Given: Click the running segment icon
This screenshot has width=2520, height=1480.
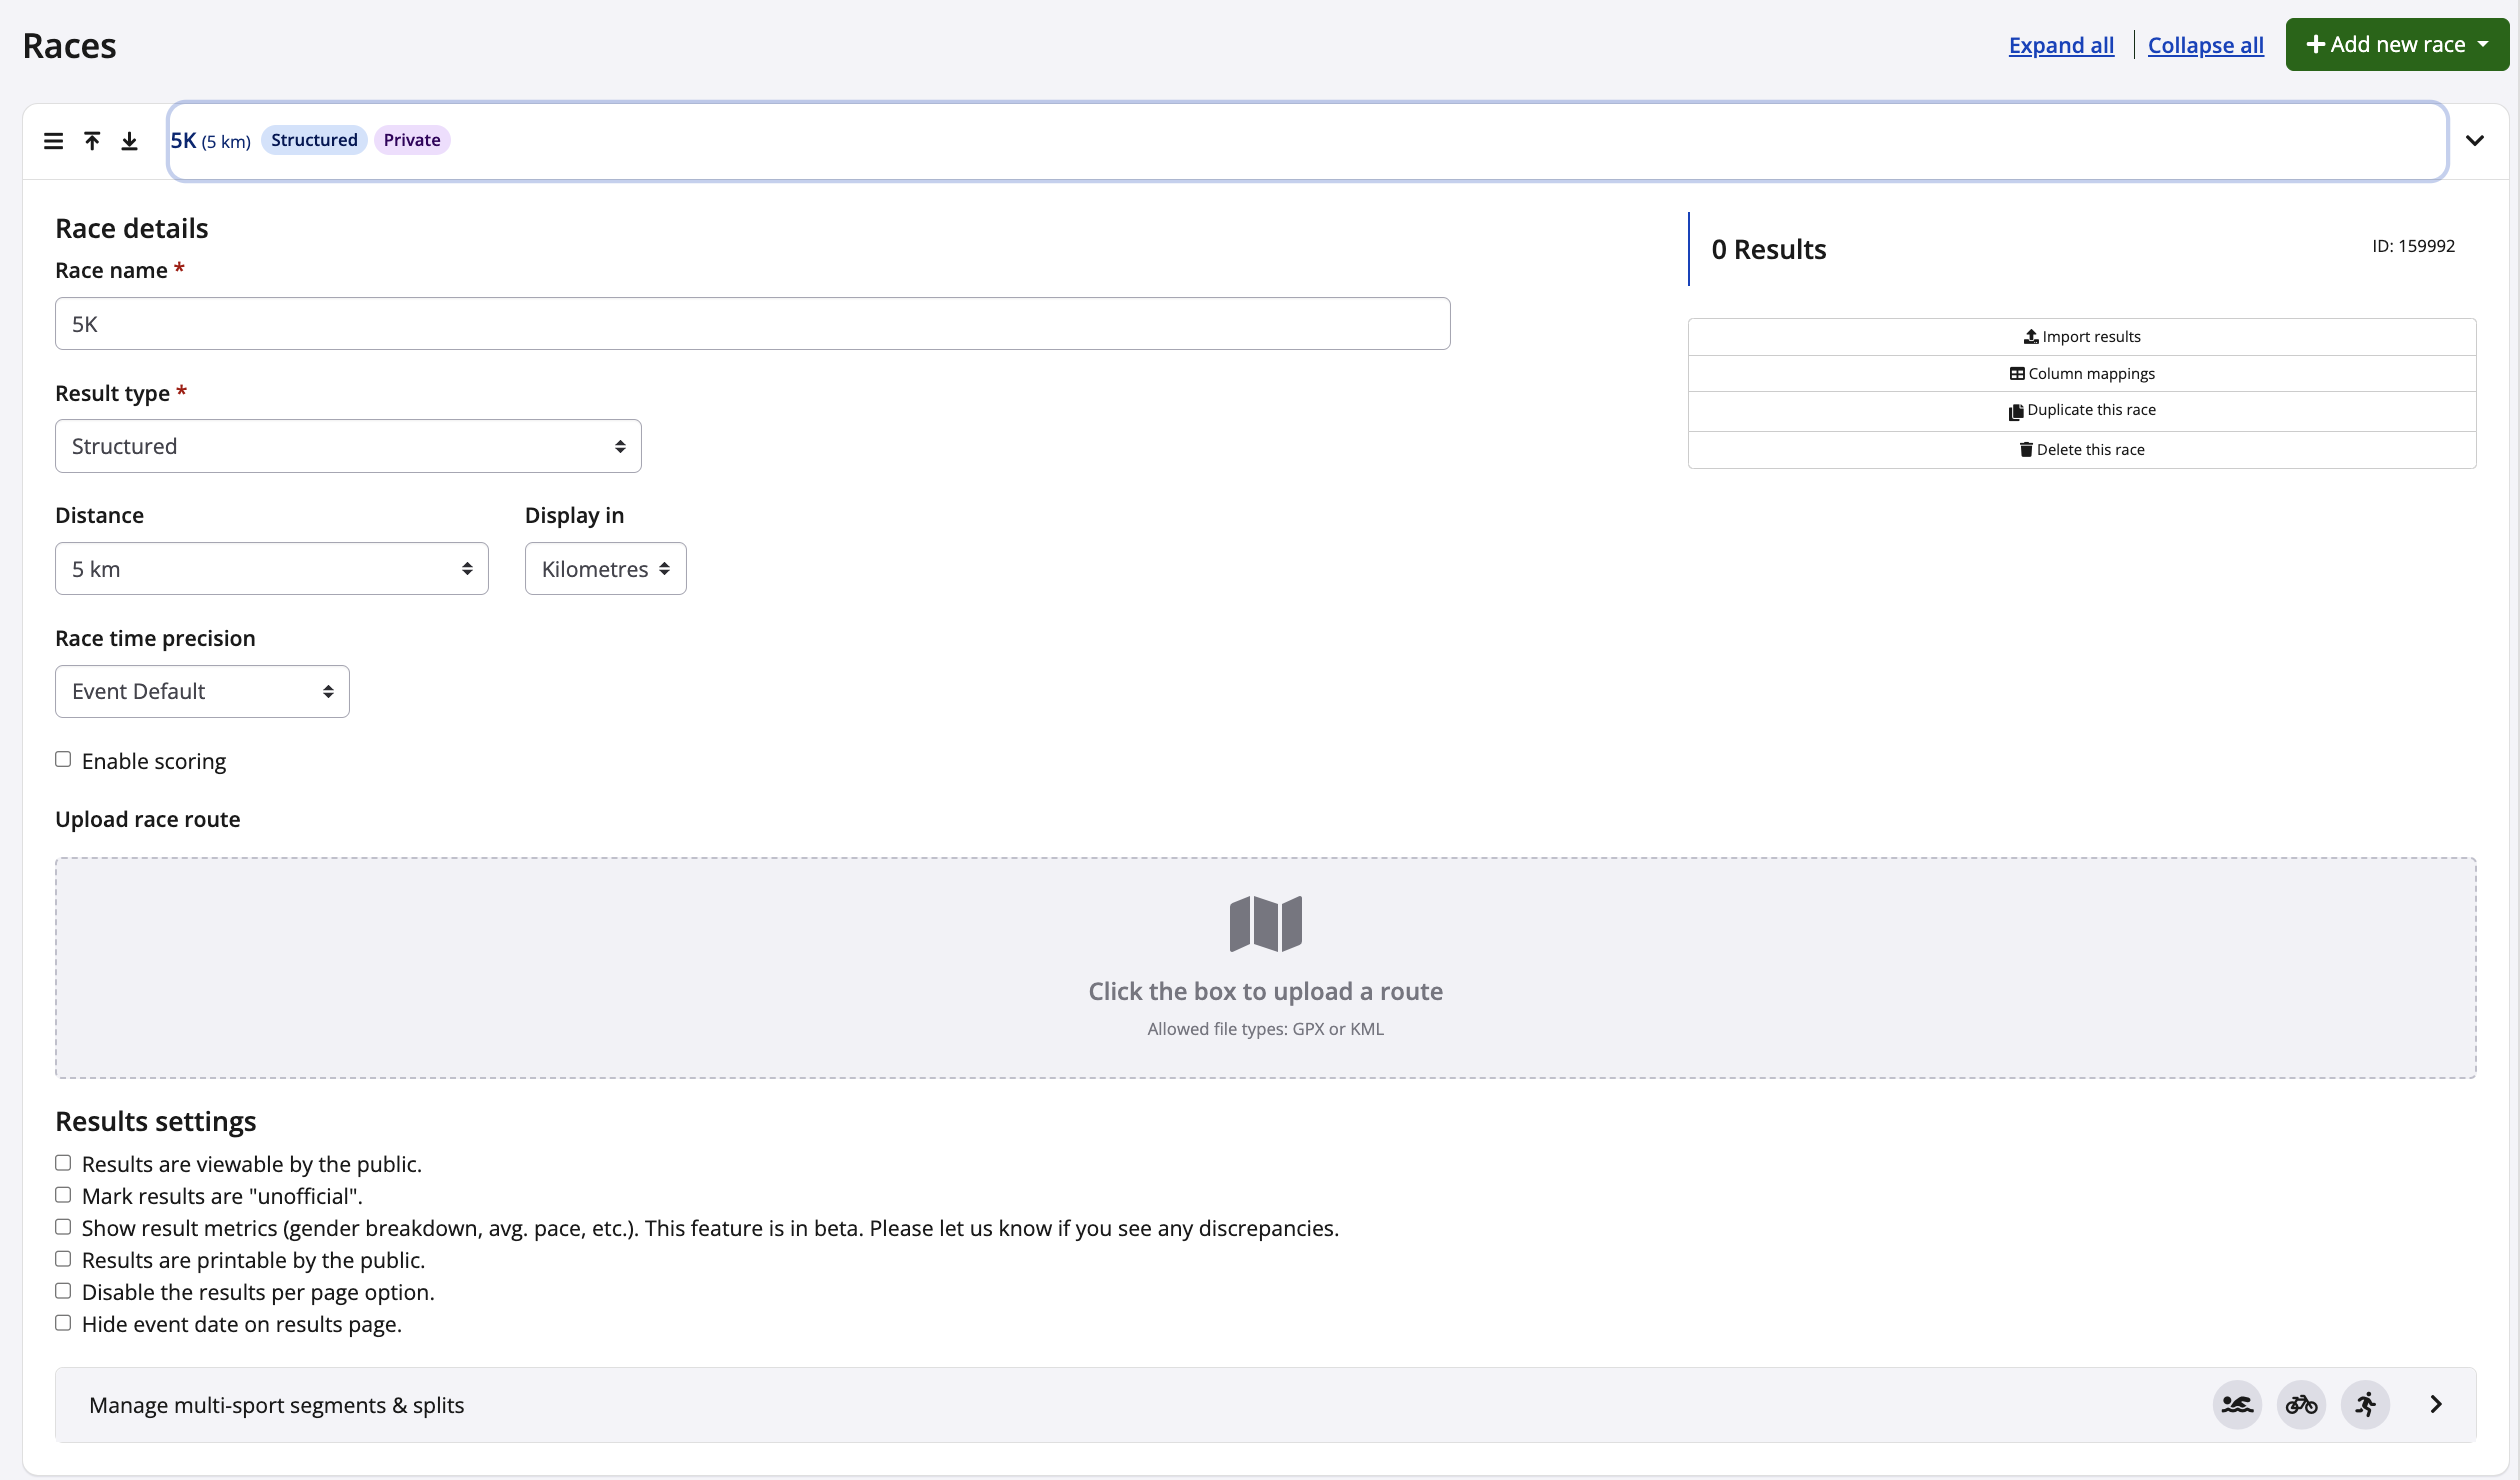Looking at the screenshot, I should pos(2365,1405).
